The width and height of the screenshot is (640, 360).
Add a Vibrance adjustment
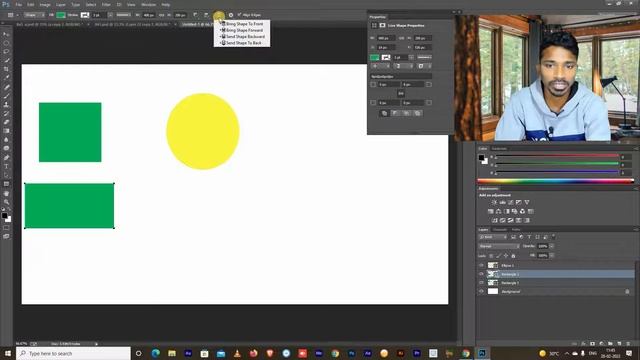click(x=527, y=202)
